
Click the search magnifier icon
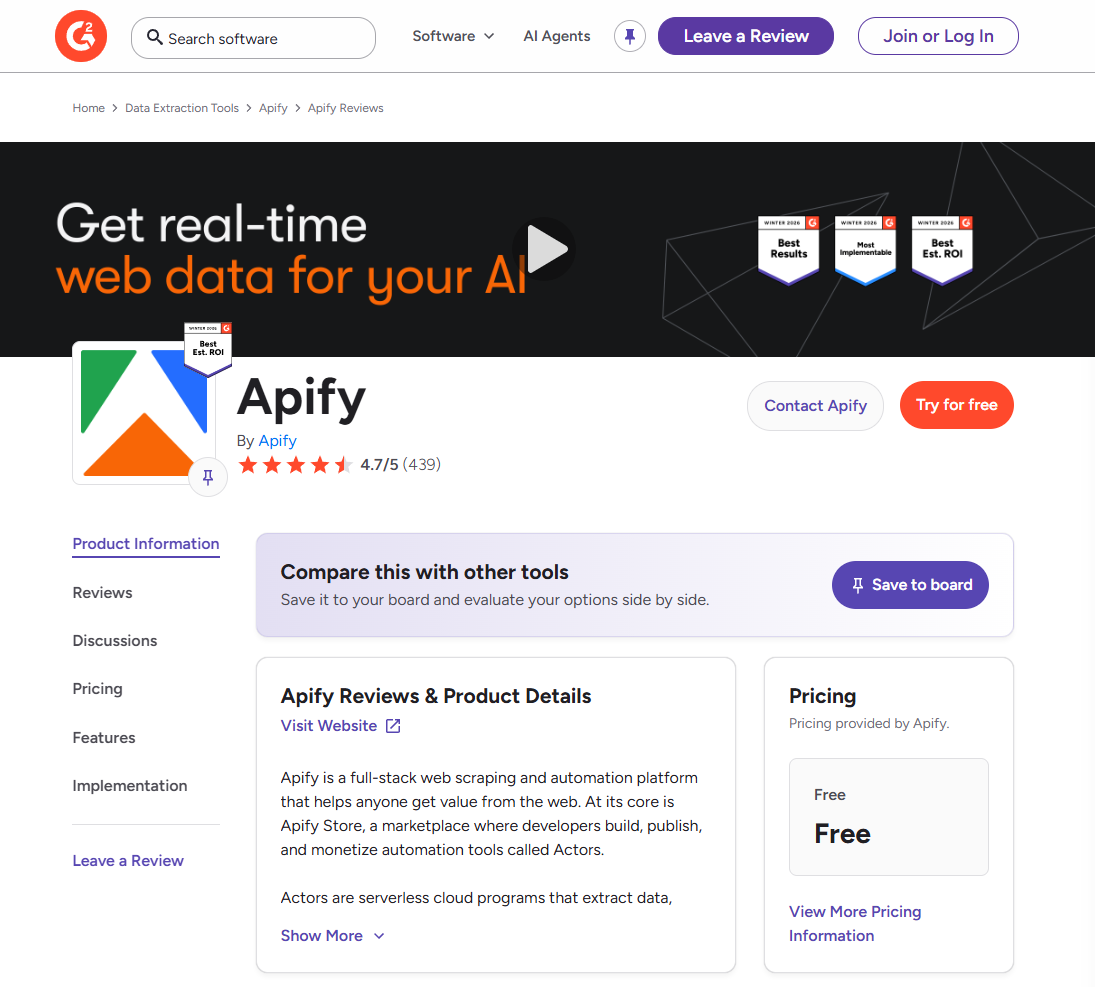[154, 37]
